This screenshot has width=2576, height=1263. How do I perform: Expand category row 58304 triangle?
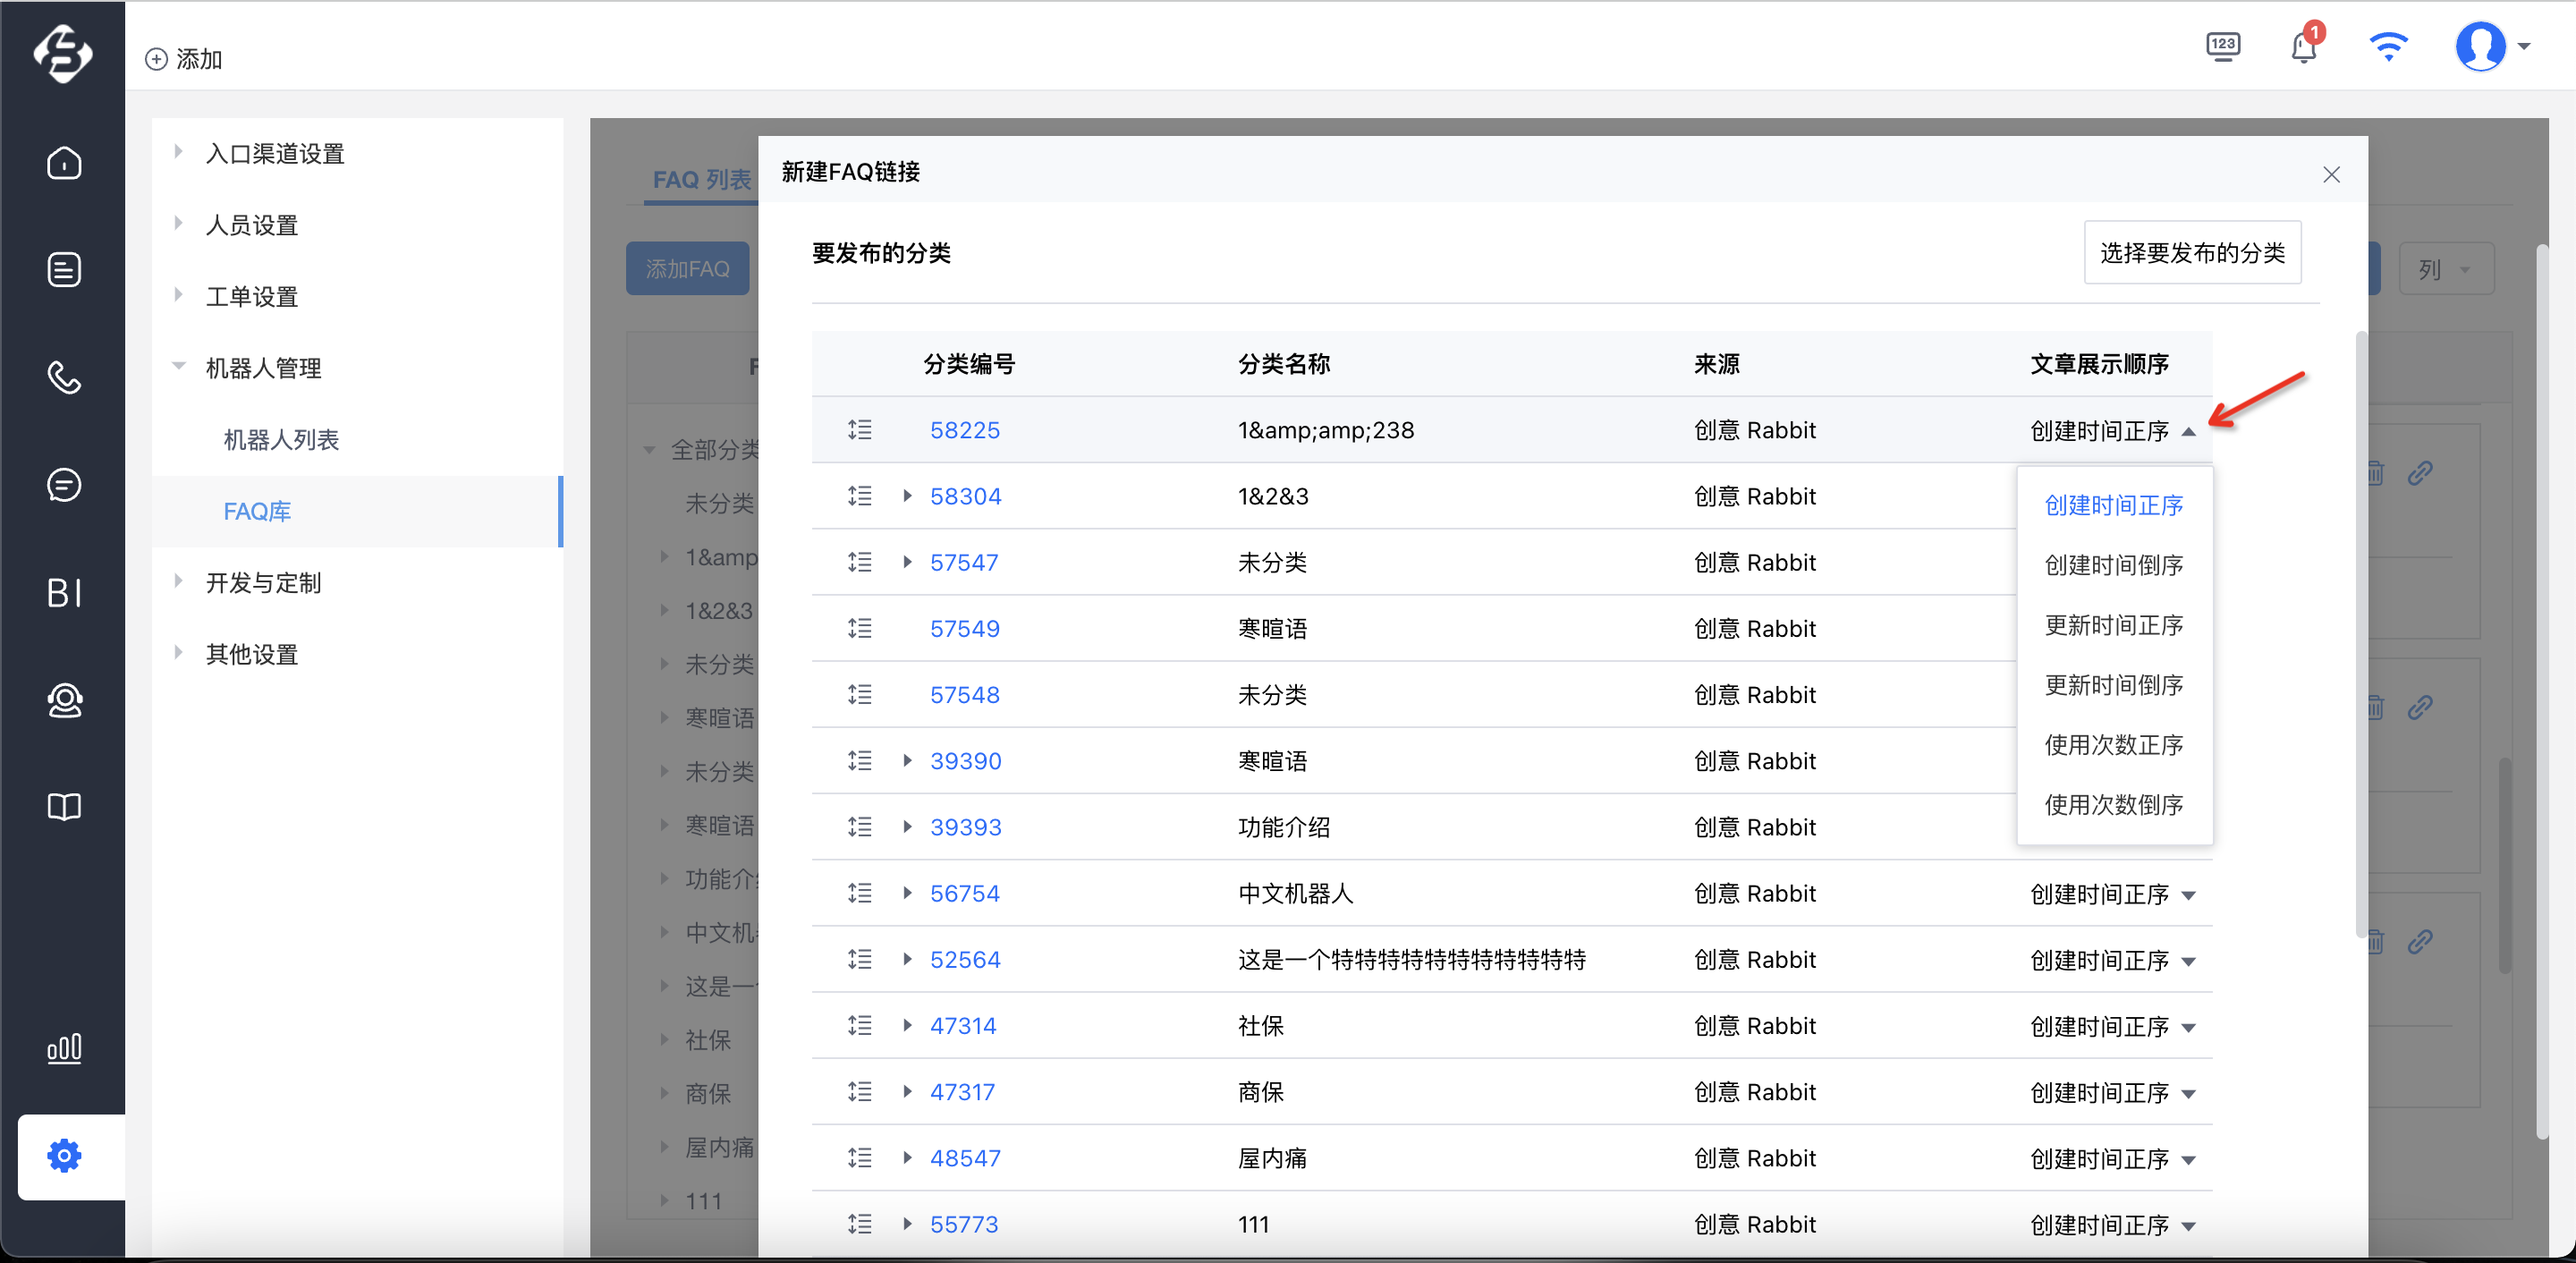point(907,496)
